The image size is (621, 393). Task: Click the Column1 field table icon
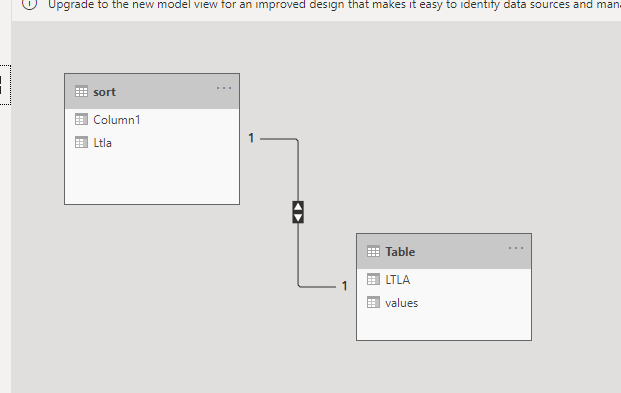[81, 120]
